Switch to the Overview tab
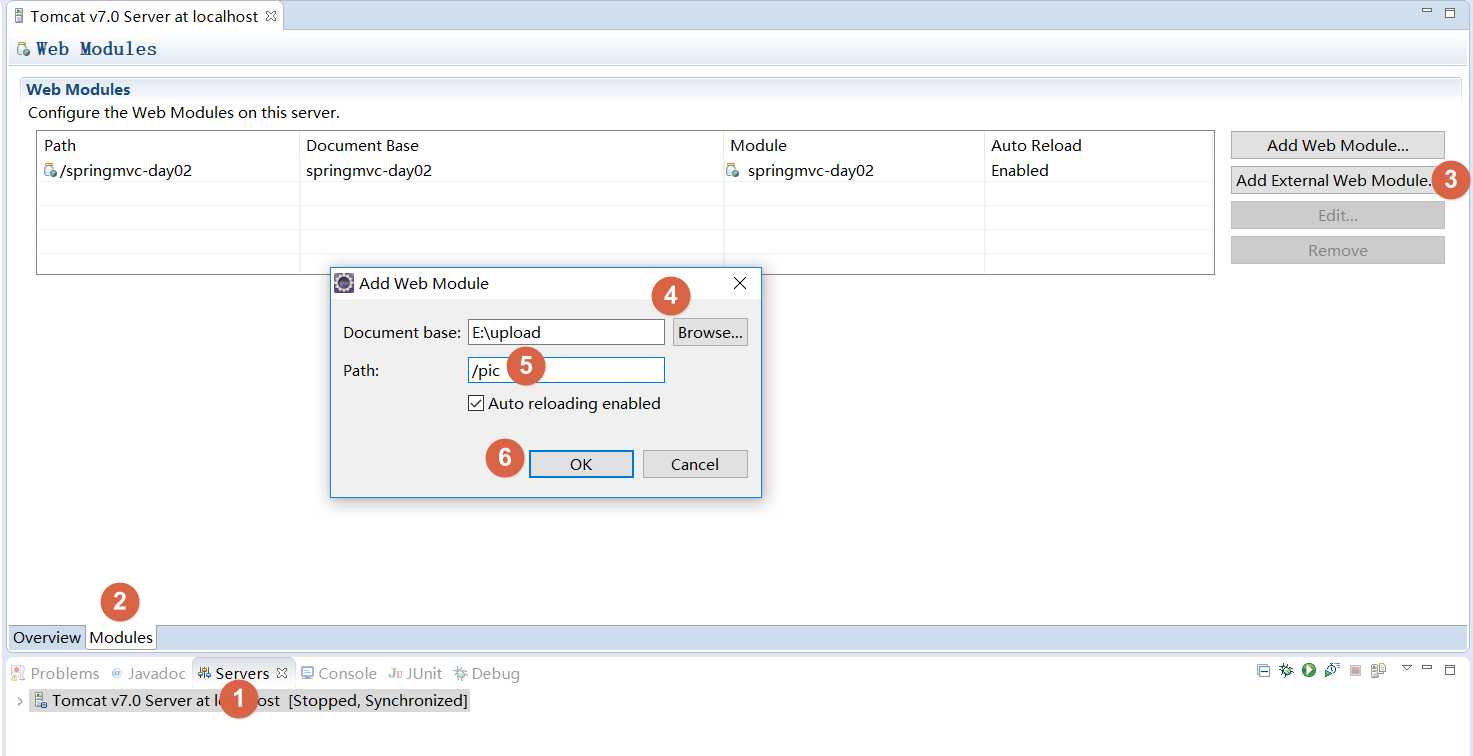This screenshot has height=756, width=1473. point(47,637)
